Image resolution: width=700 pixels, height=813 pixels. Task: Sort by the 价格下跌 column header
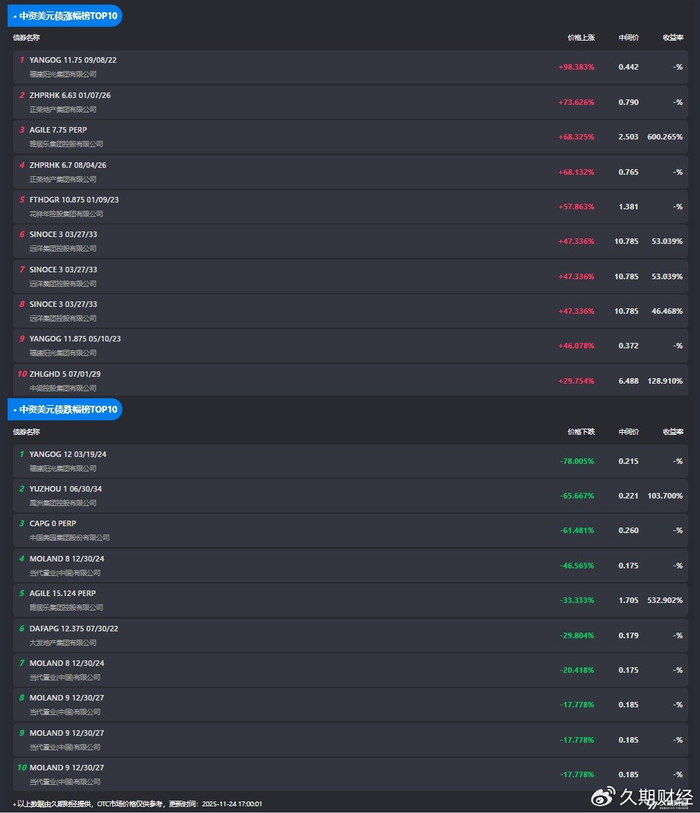[581, 431]
